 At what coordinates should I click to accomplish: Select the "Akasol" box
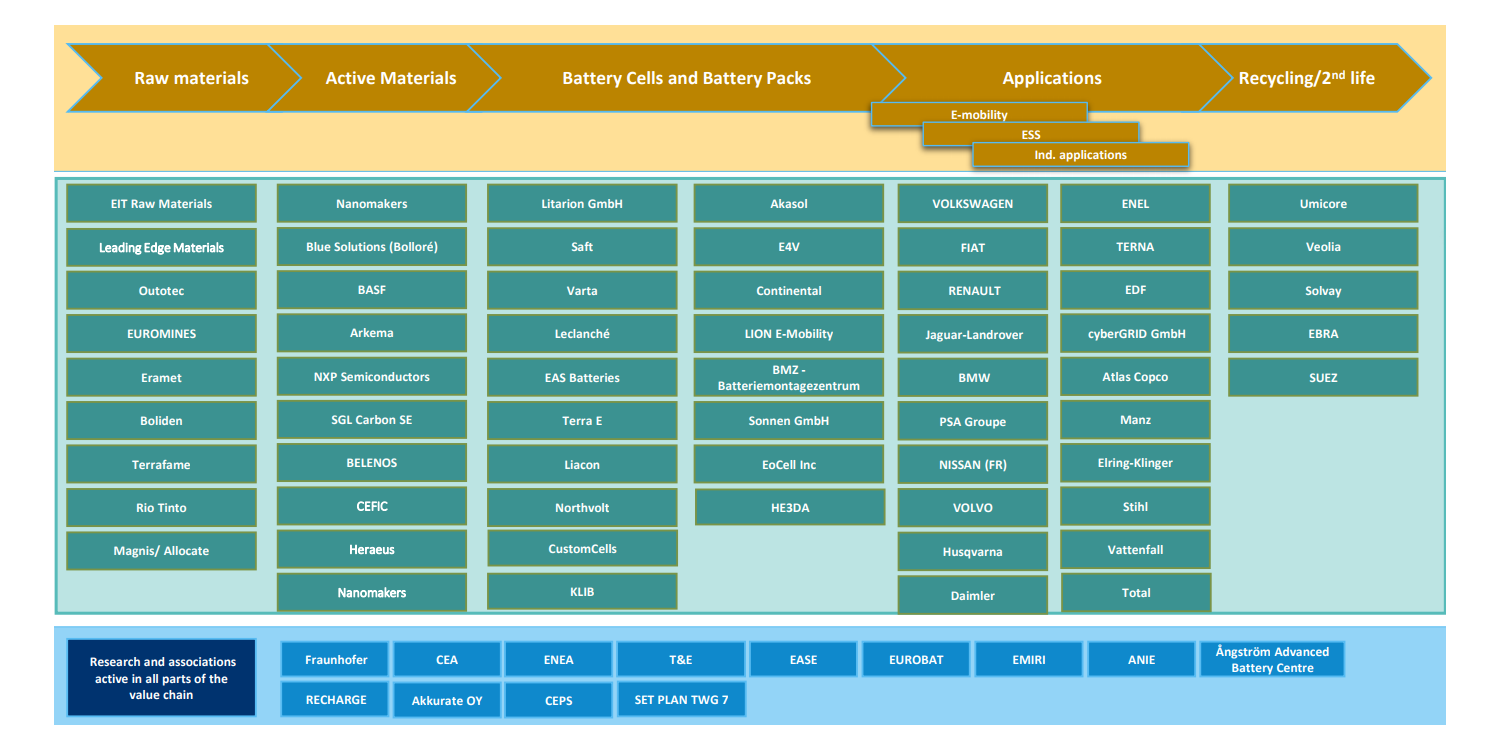tap(789, 204)
